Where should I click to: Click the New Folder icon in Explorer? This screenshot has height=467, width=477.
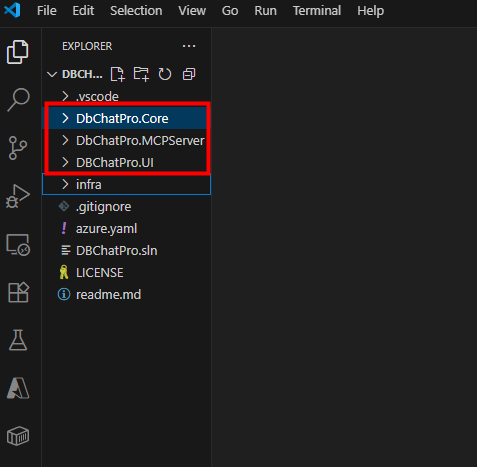(x=141, y=74)
